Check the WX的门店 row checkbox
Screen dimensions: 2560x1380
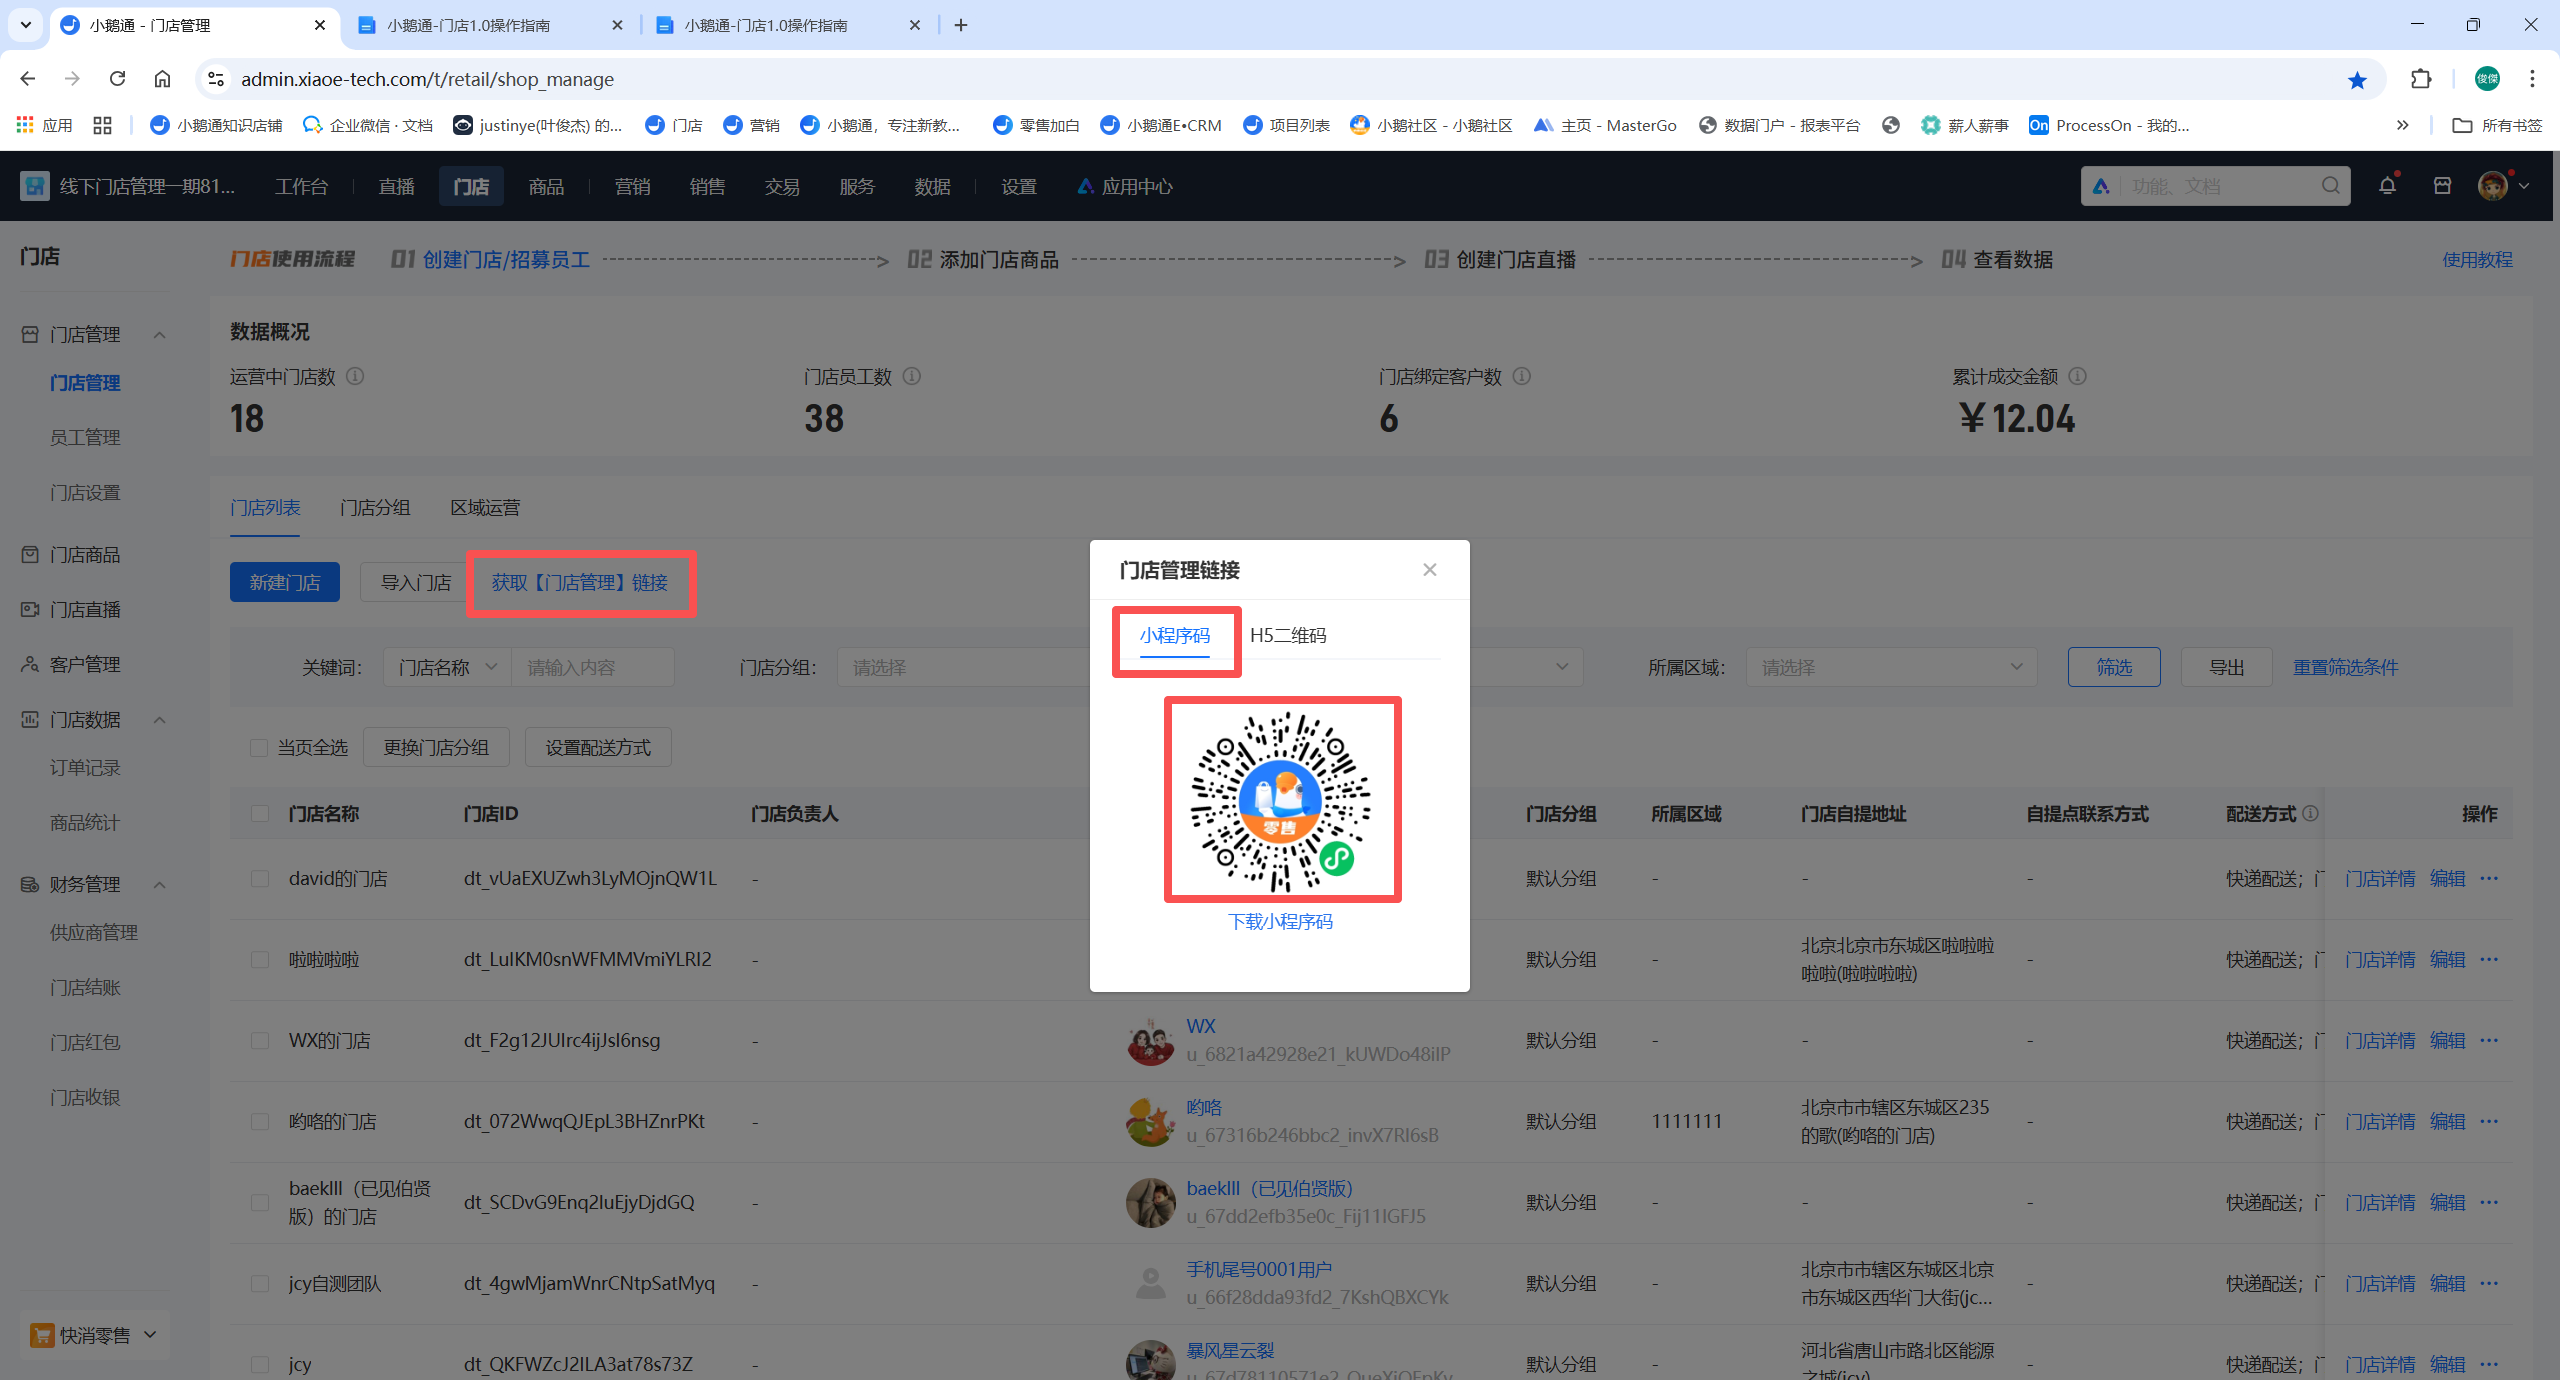[x=260, y=1040]
